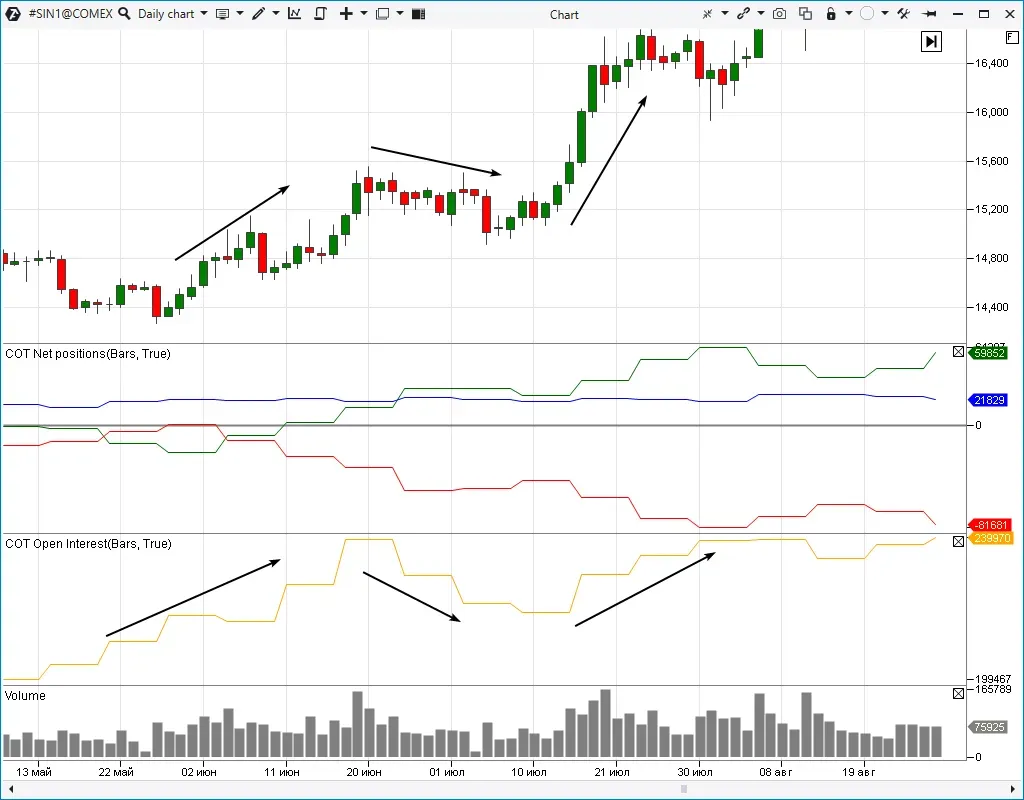Click the #SIN1@COMEX instrument name

tap(71, 14)
